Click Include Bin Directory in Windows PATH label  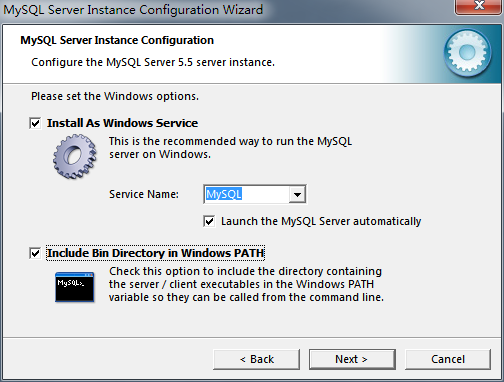[155, 253]
